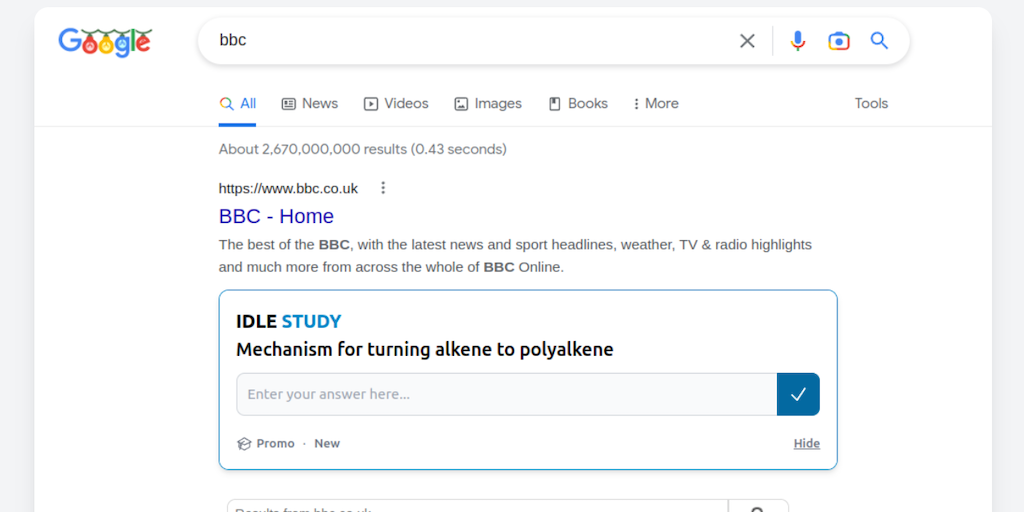Click the Promo graduation cap icon
The image size is (1024, 512).
click(244, 444)
